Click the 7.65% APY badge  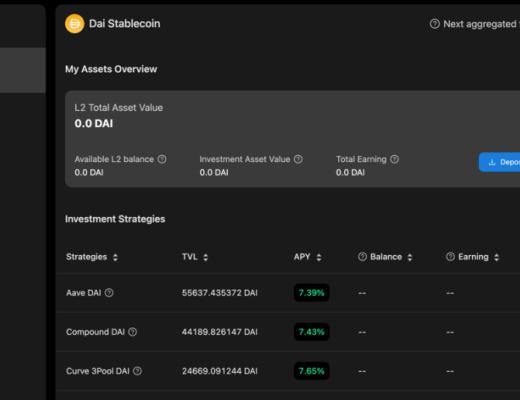[x=311, y=371]
